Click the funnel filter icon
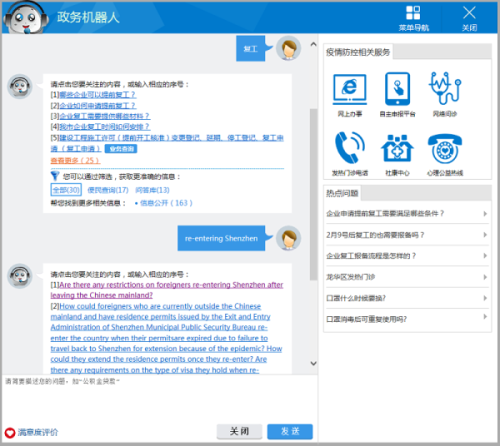Screen dimensions: 500x446 coord(55,176)
